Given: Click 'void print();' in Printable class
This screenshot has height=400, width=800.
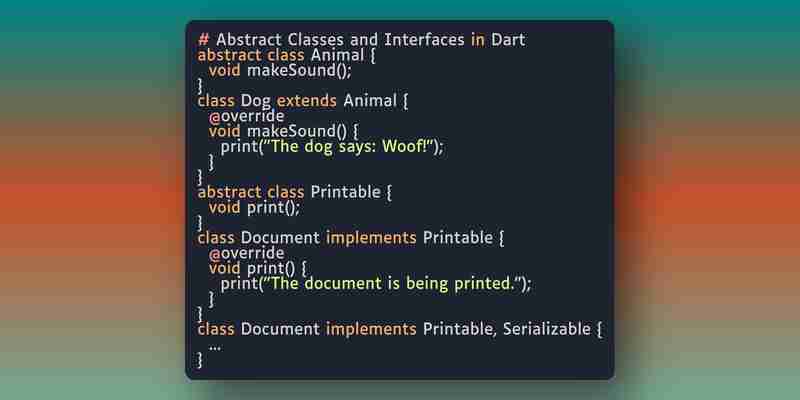Looking at the screenshot, I should point(255,208).
